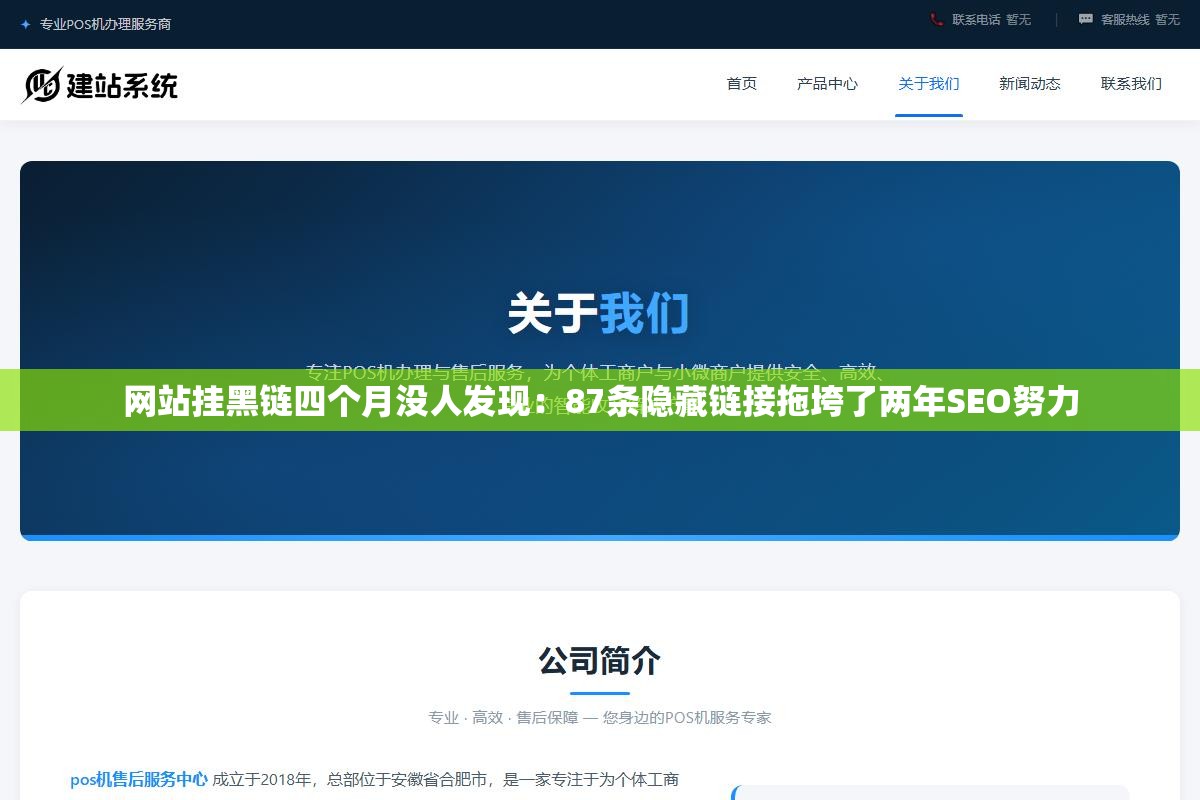Screen dimensions: 1200x800
Task: Select the 关于我们 navigation tab
Action: click(929, 84)
